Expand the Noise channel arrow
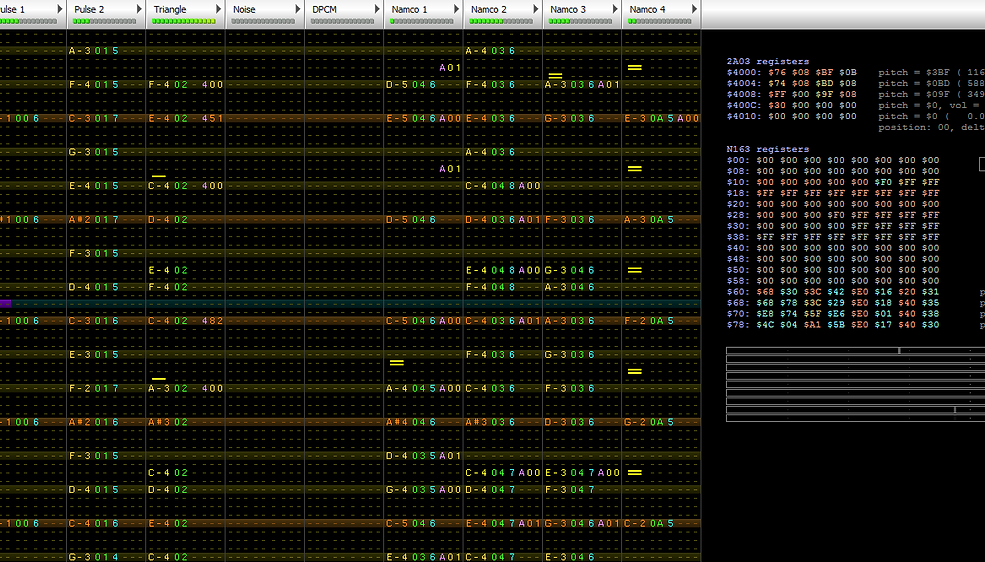Screen dimensions: 985x562 [x=297, y=9]
